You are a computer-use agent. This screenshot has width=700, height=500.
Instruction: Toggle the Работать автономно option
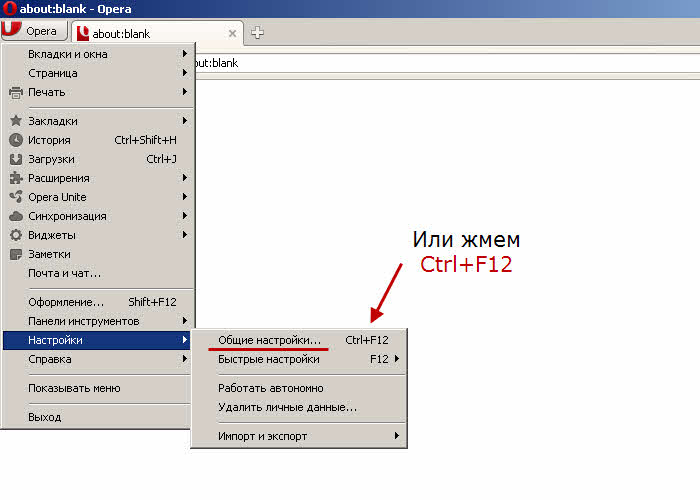click(x=271, y=388)
